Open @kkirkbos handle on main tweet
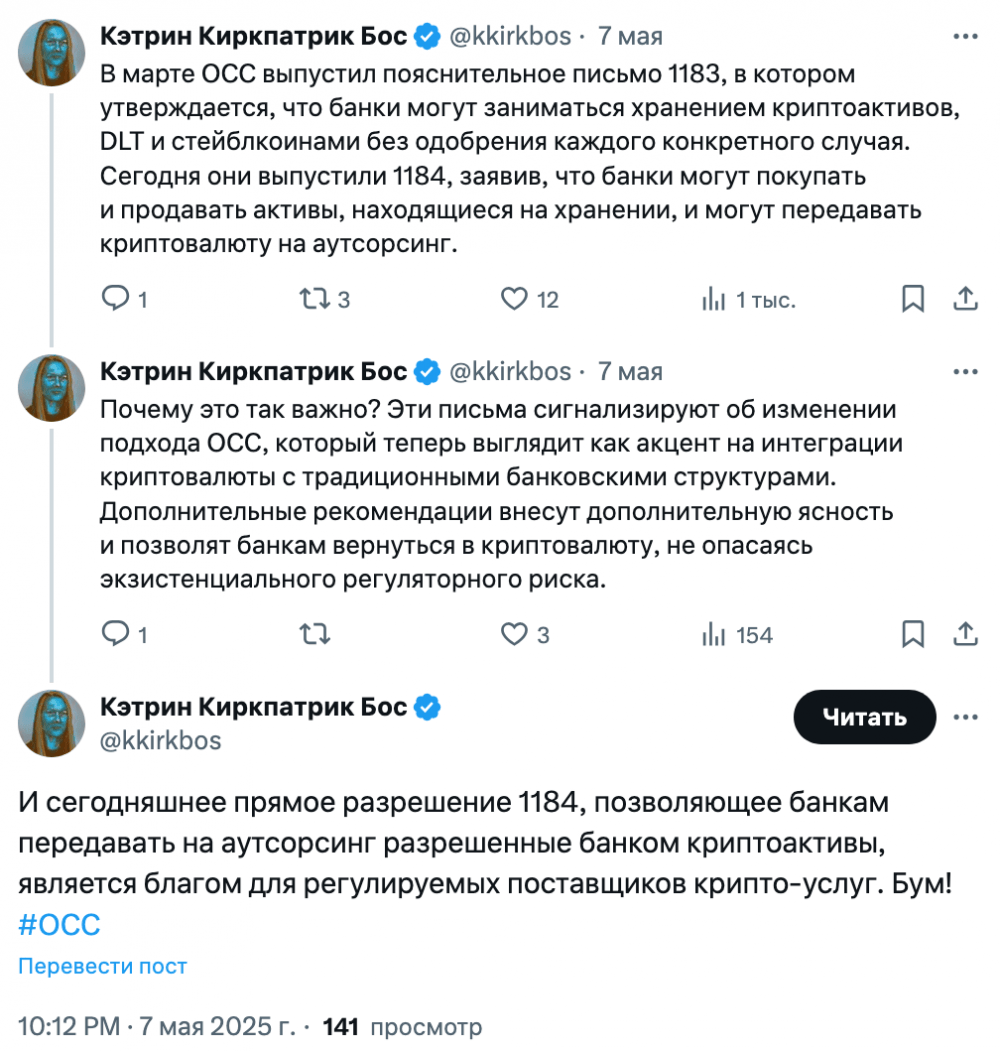Image resolution: width=1000 pixels, height=1051 pixels. (x=160, y=741)
